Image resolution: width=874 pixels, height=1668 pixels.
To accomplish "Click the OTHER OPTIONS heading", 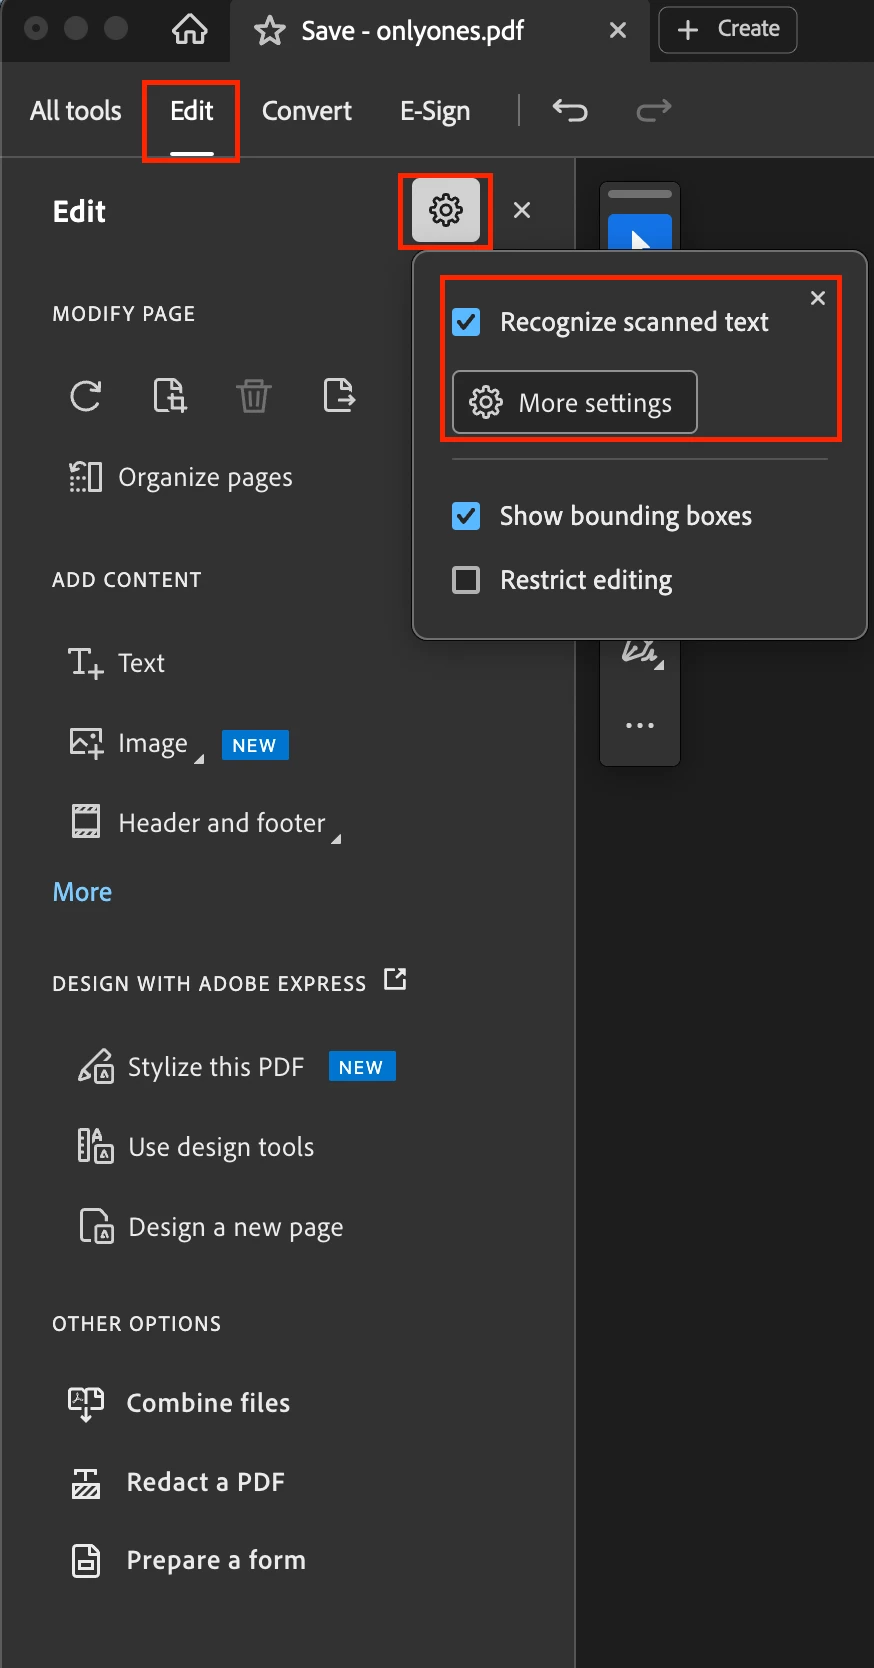I will (x=137, y=1324).
